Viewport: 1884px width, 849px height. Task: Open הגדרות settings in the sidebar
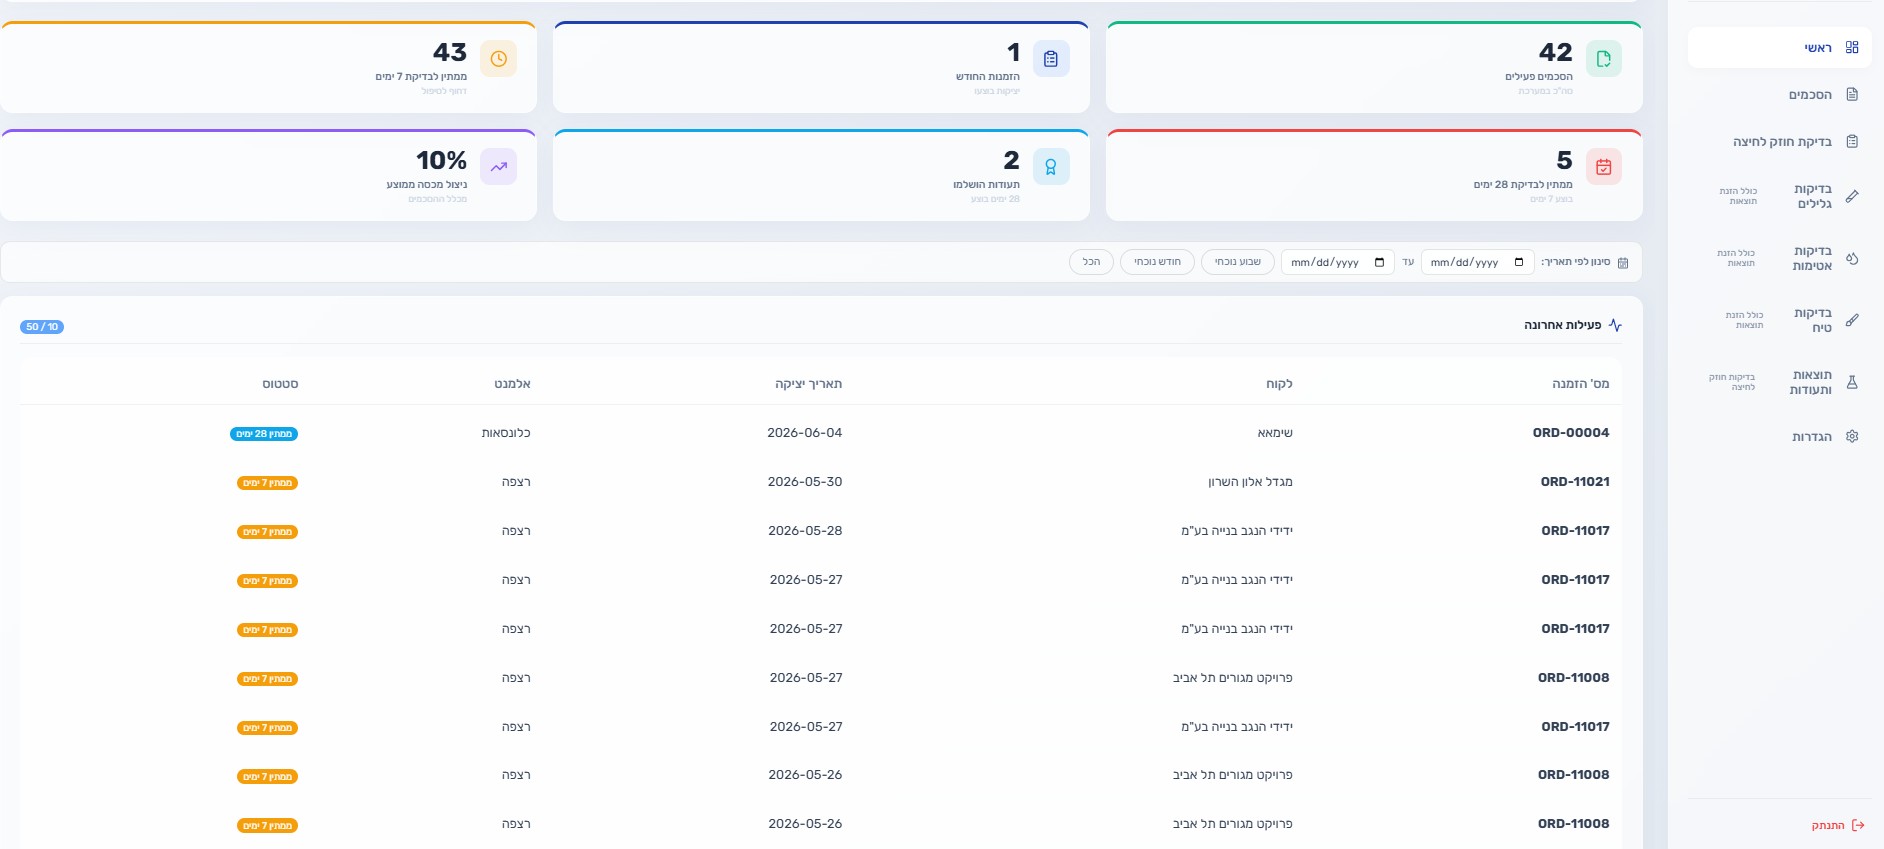[x=1780, y=437]
